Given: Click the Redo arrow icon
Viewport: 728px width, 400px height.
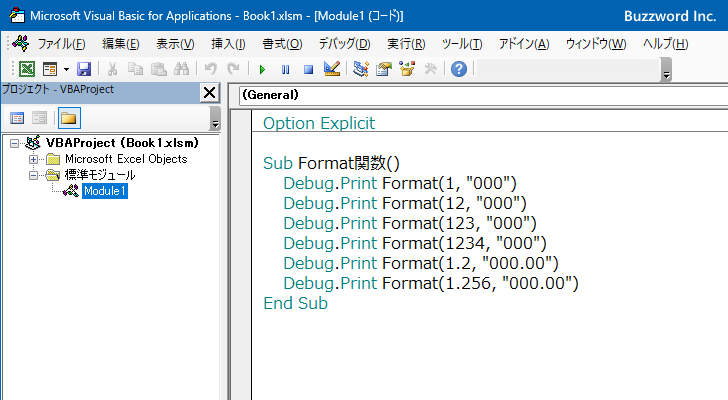Looking at the screenshot, I should point(233,69).
